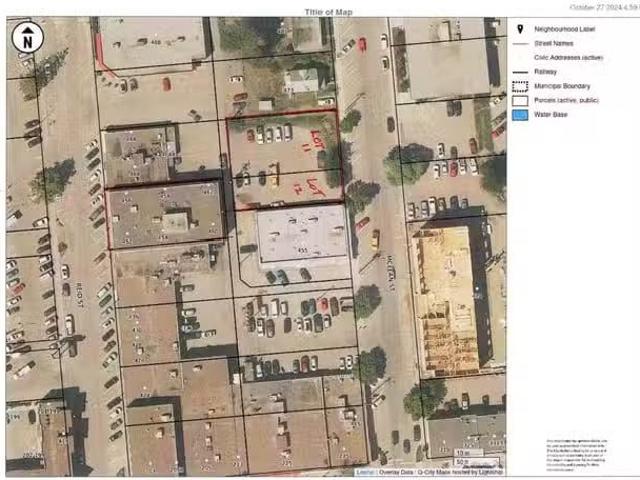Click the Neighbourhood Label pin icon
The height and width of the screenshot is (480, 640).
521,31
